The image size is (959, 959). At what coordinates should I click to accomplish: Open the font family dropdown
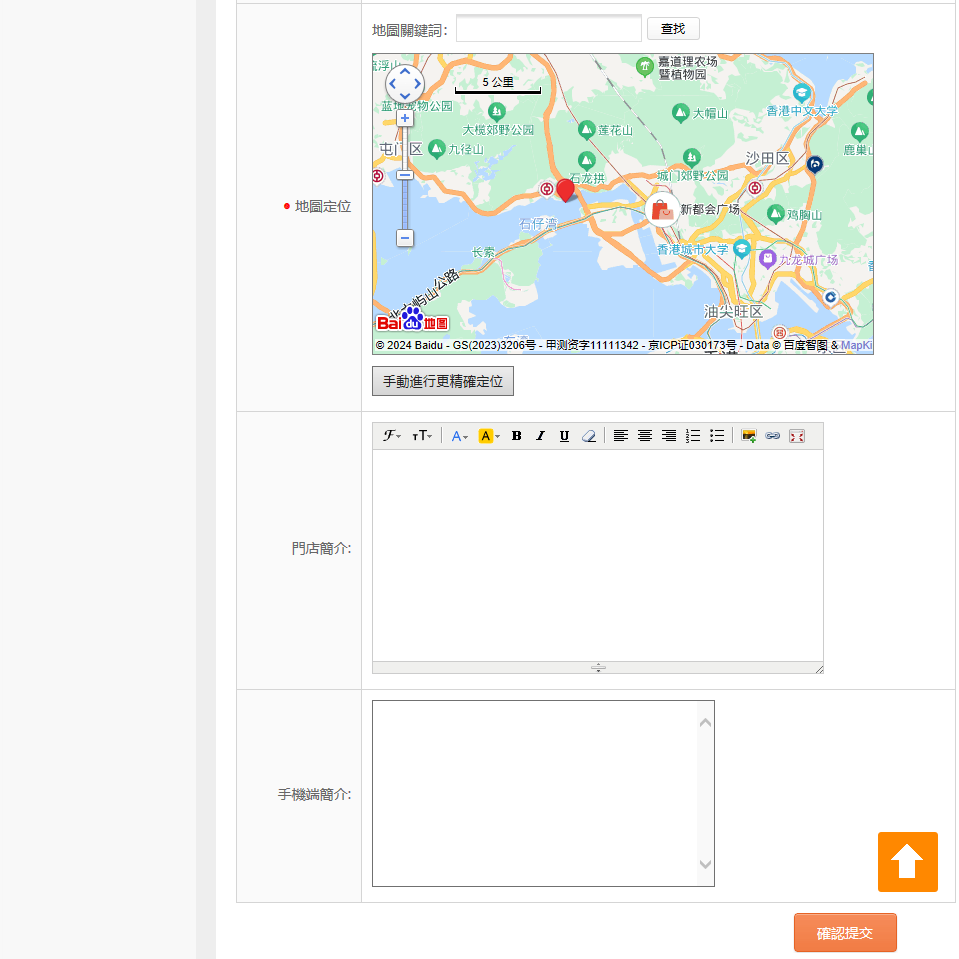point(391,436)
